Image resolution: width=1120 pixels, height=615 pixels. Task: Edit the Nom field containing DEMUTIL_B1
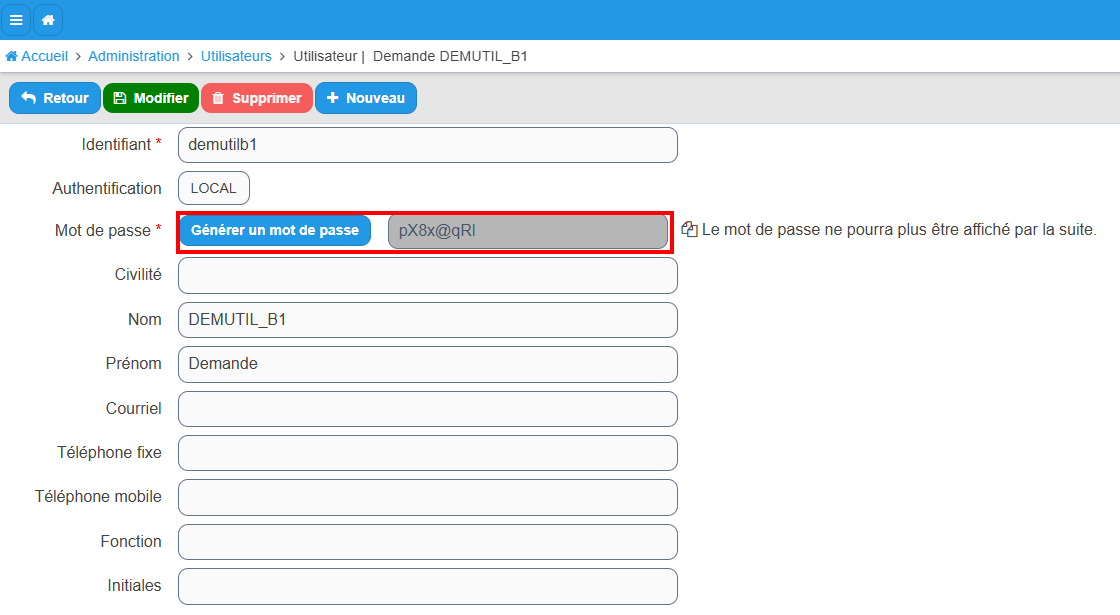(x=428, y=320)
